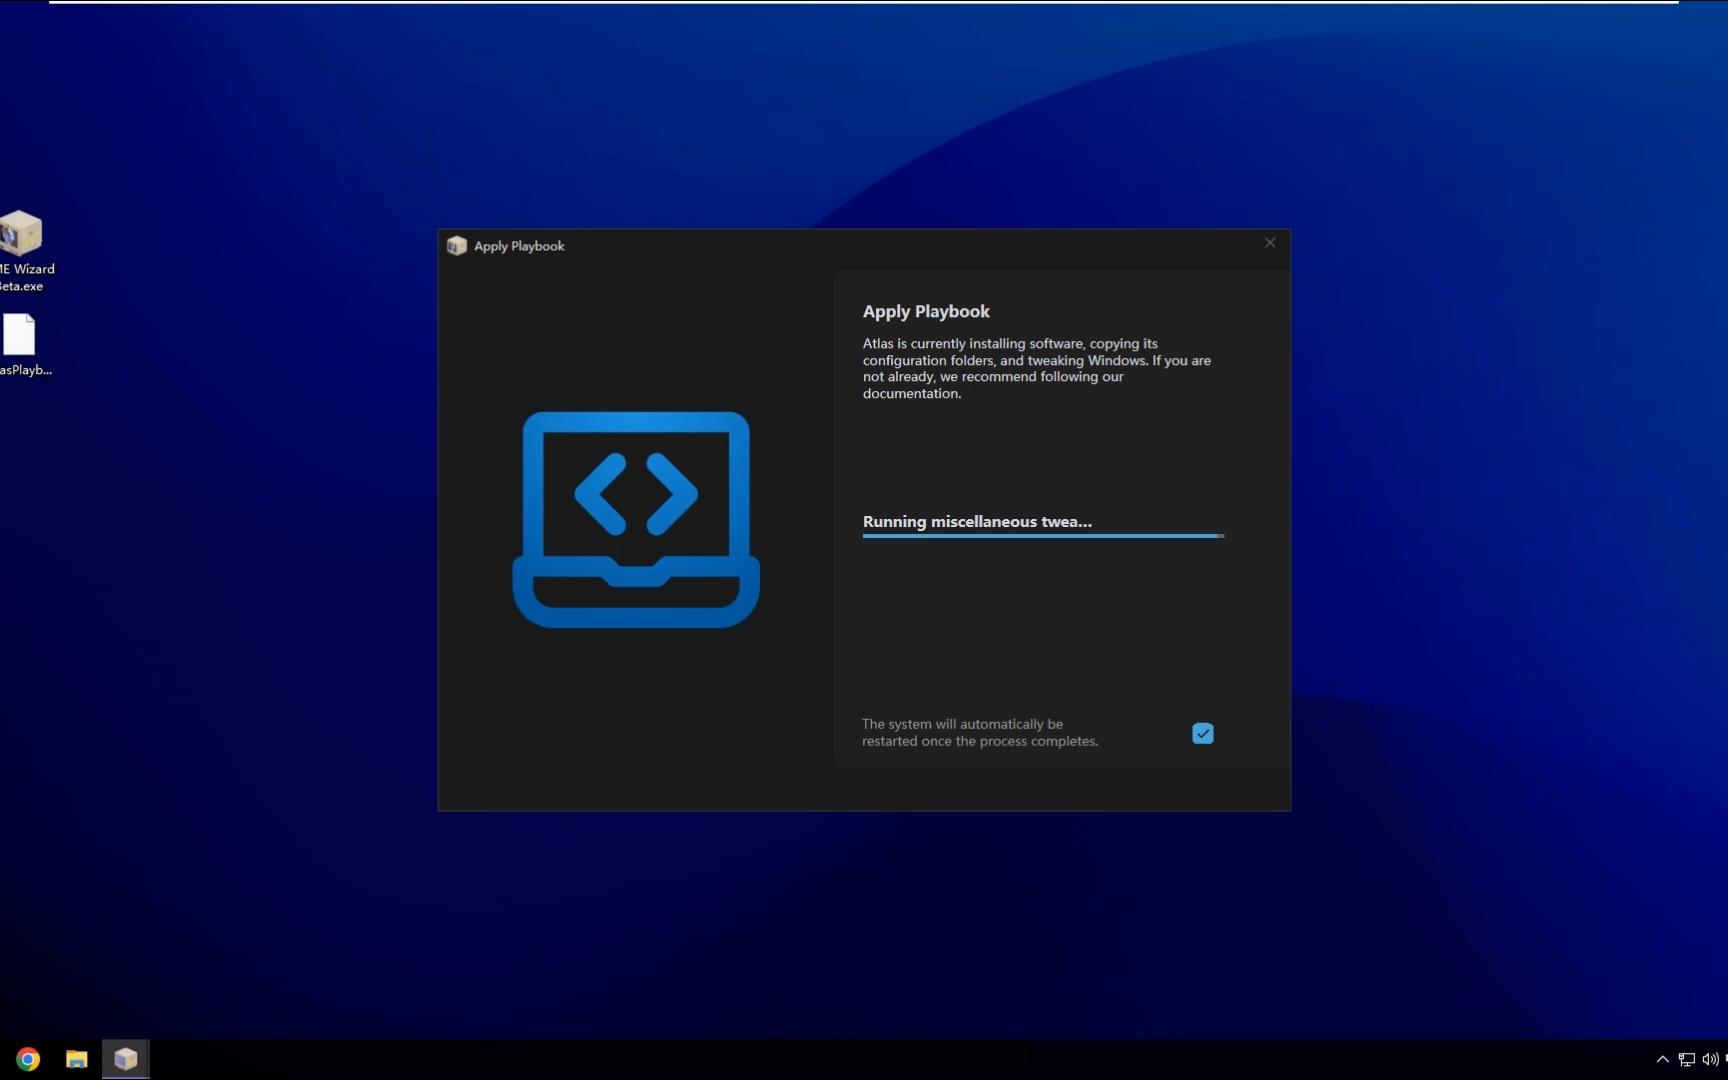Open Google Chrome from taskbar

pos(28,1059)
